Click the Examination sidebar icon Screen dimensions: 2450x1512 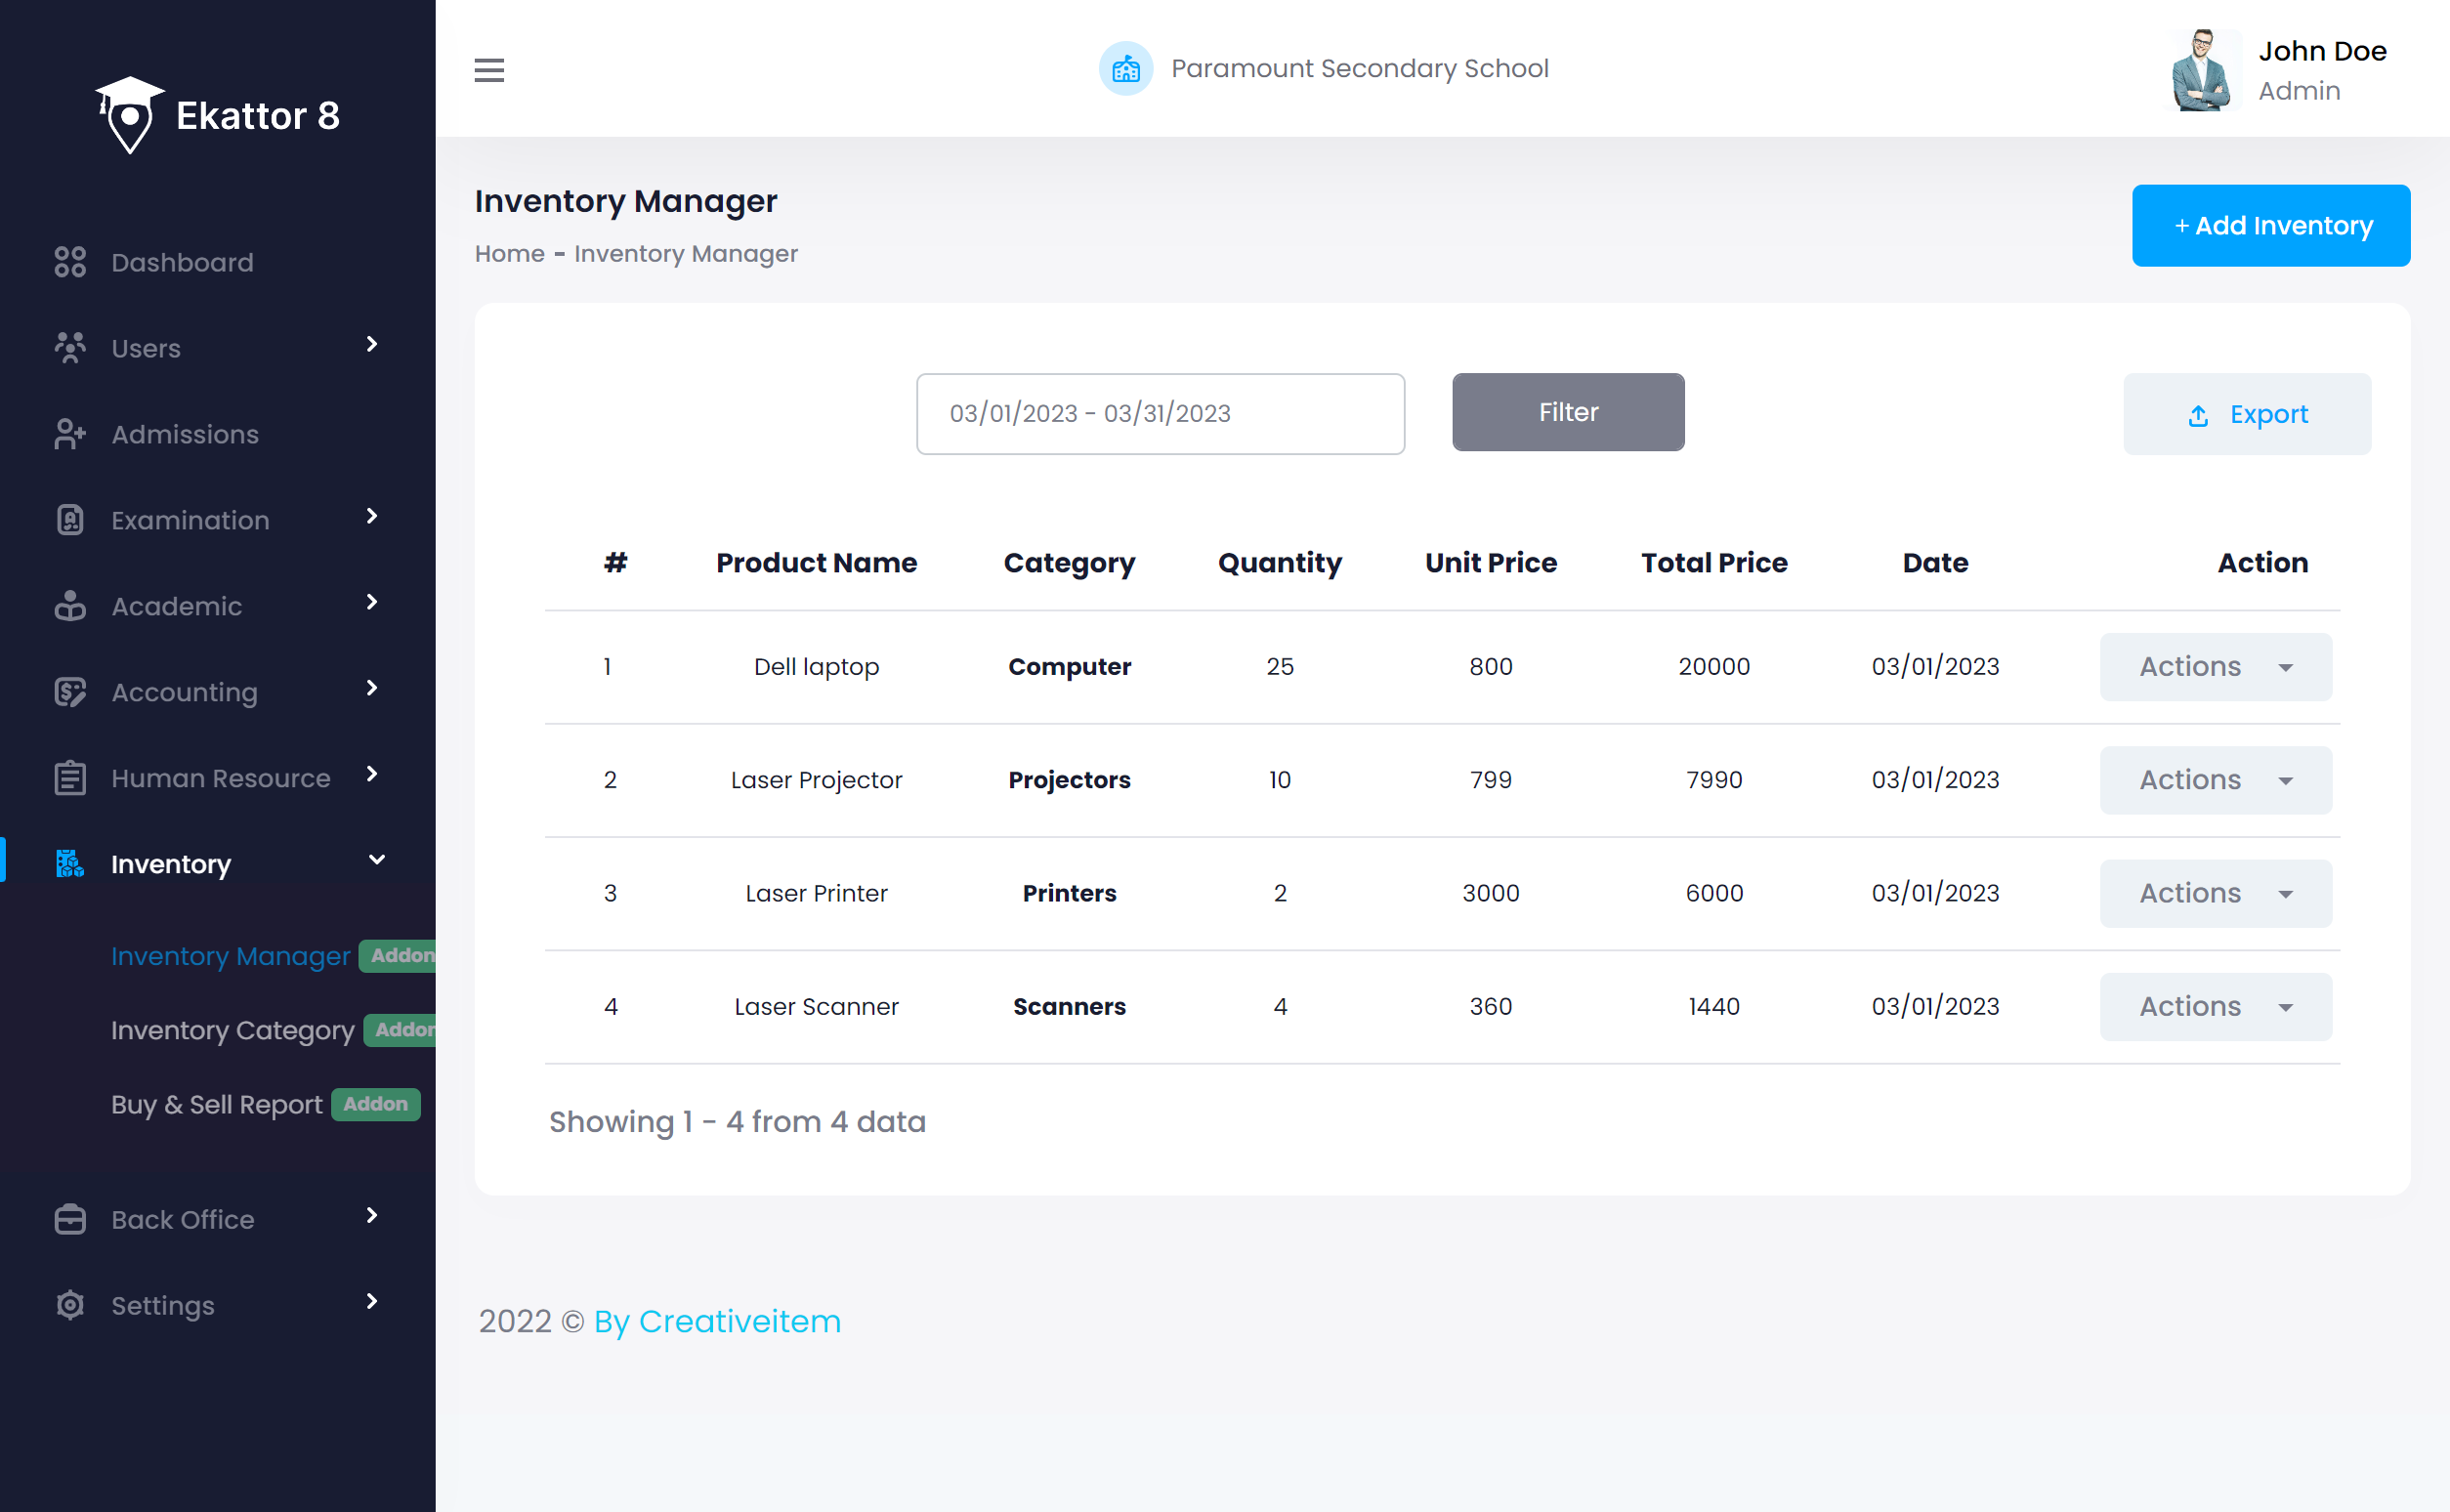coord(70,520)
